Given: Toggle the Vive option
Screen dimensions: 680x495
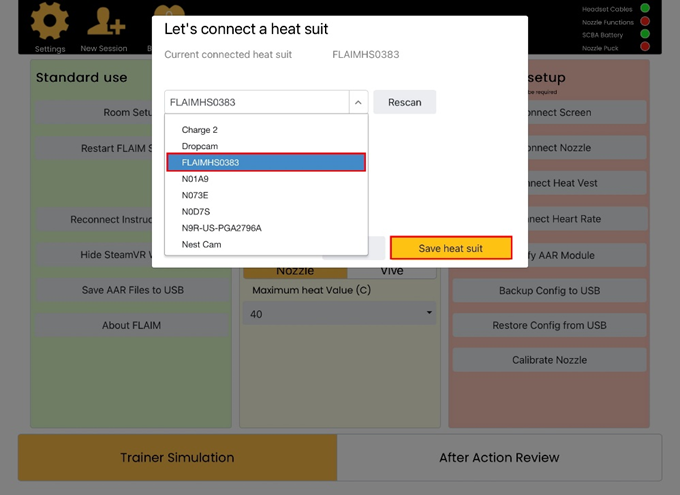Looking at the screenshot, I should click(x=391, y=271).
